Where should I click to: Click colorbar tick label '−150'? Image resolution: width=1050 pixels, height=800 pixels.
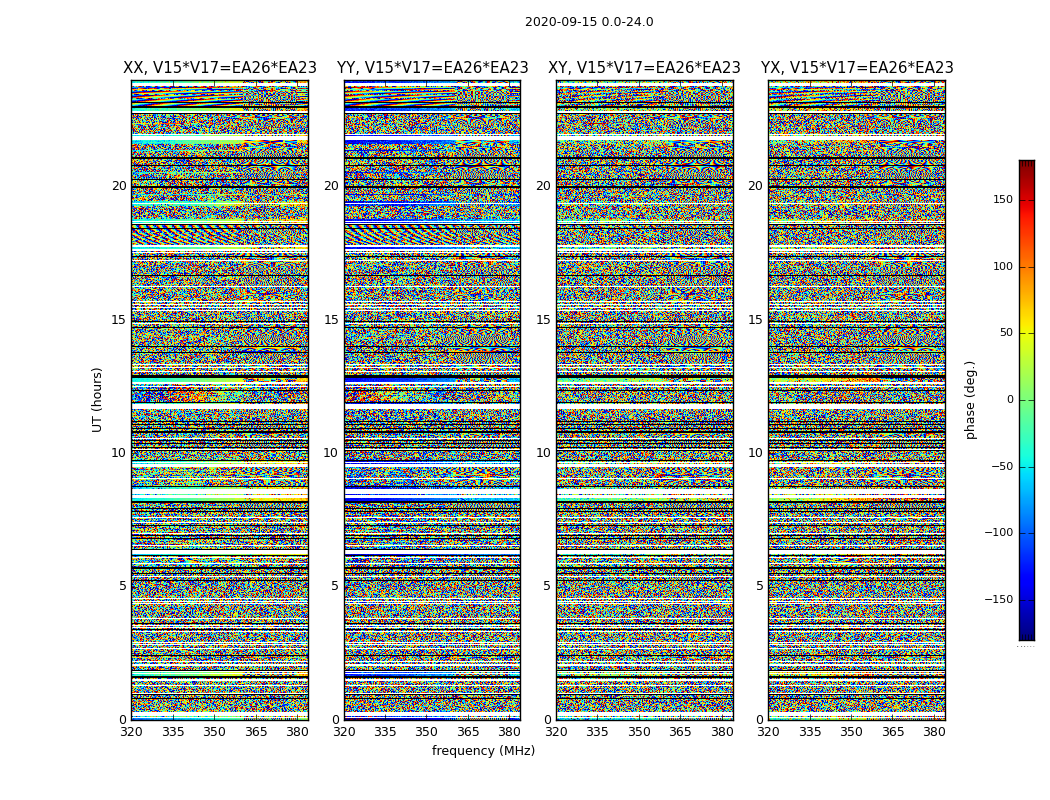[x=999, y=599]
